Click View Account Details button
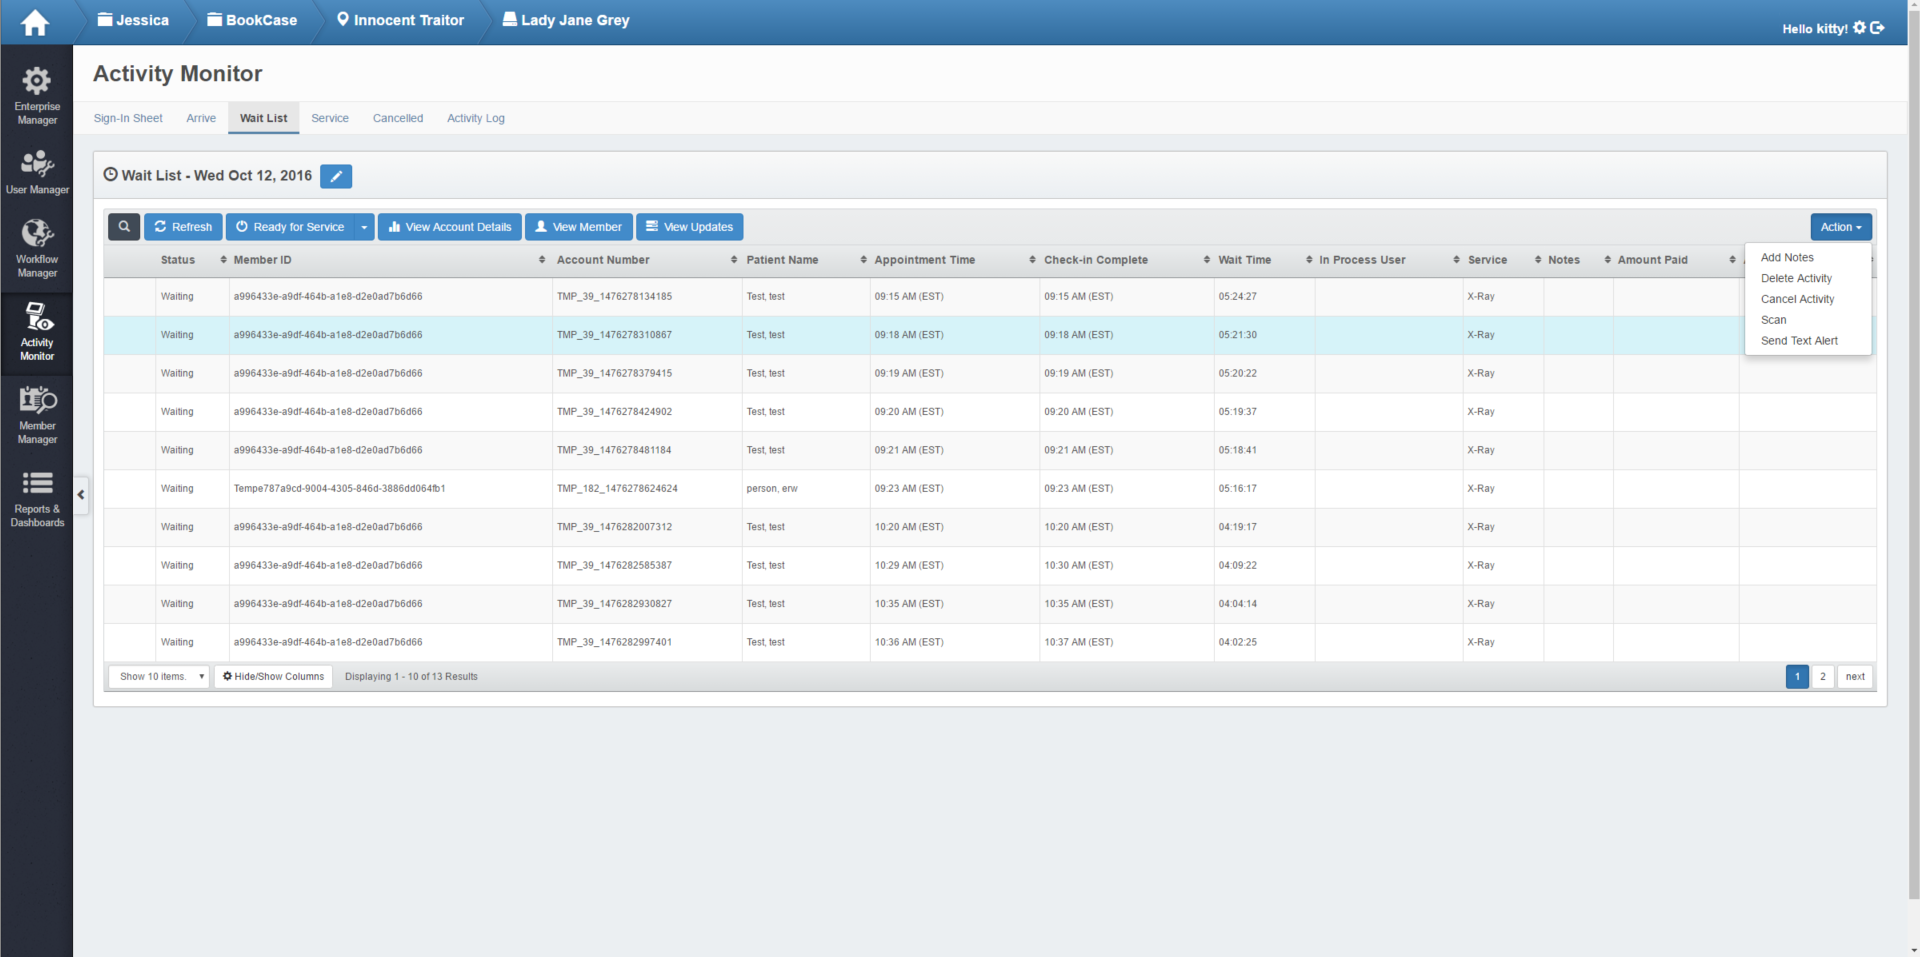Screen dimensions: 1920x957 tap(450, 227)
